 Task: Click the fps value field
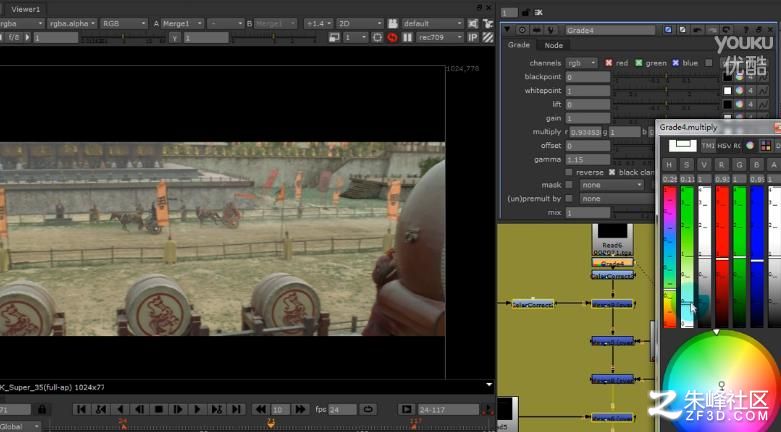pyautogui.click(x=342, y=410)
